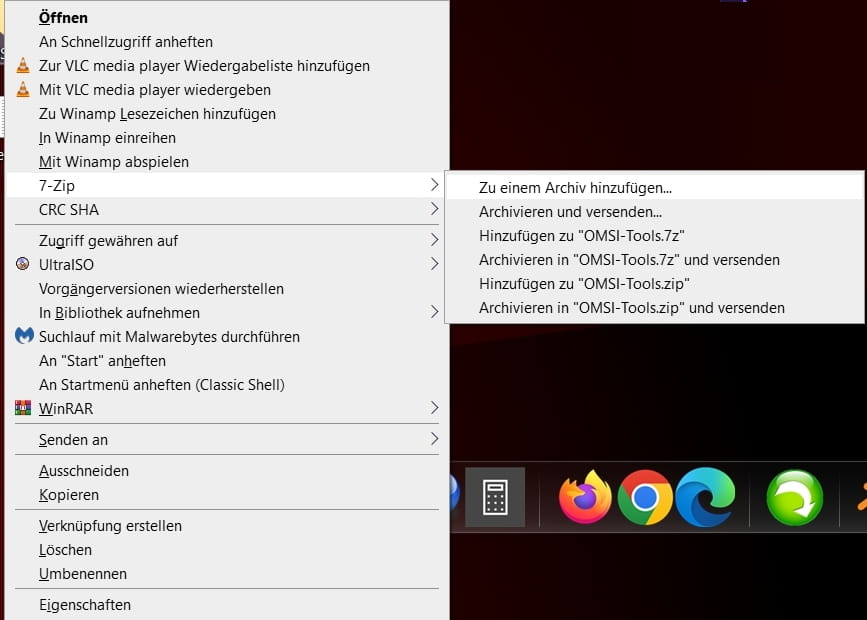Click the Malwarebytes scan icon
Screen dimensions: 867x620
coord(24,337)
